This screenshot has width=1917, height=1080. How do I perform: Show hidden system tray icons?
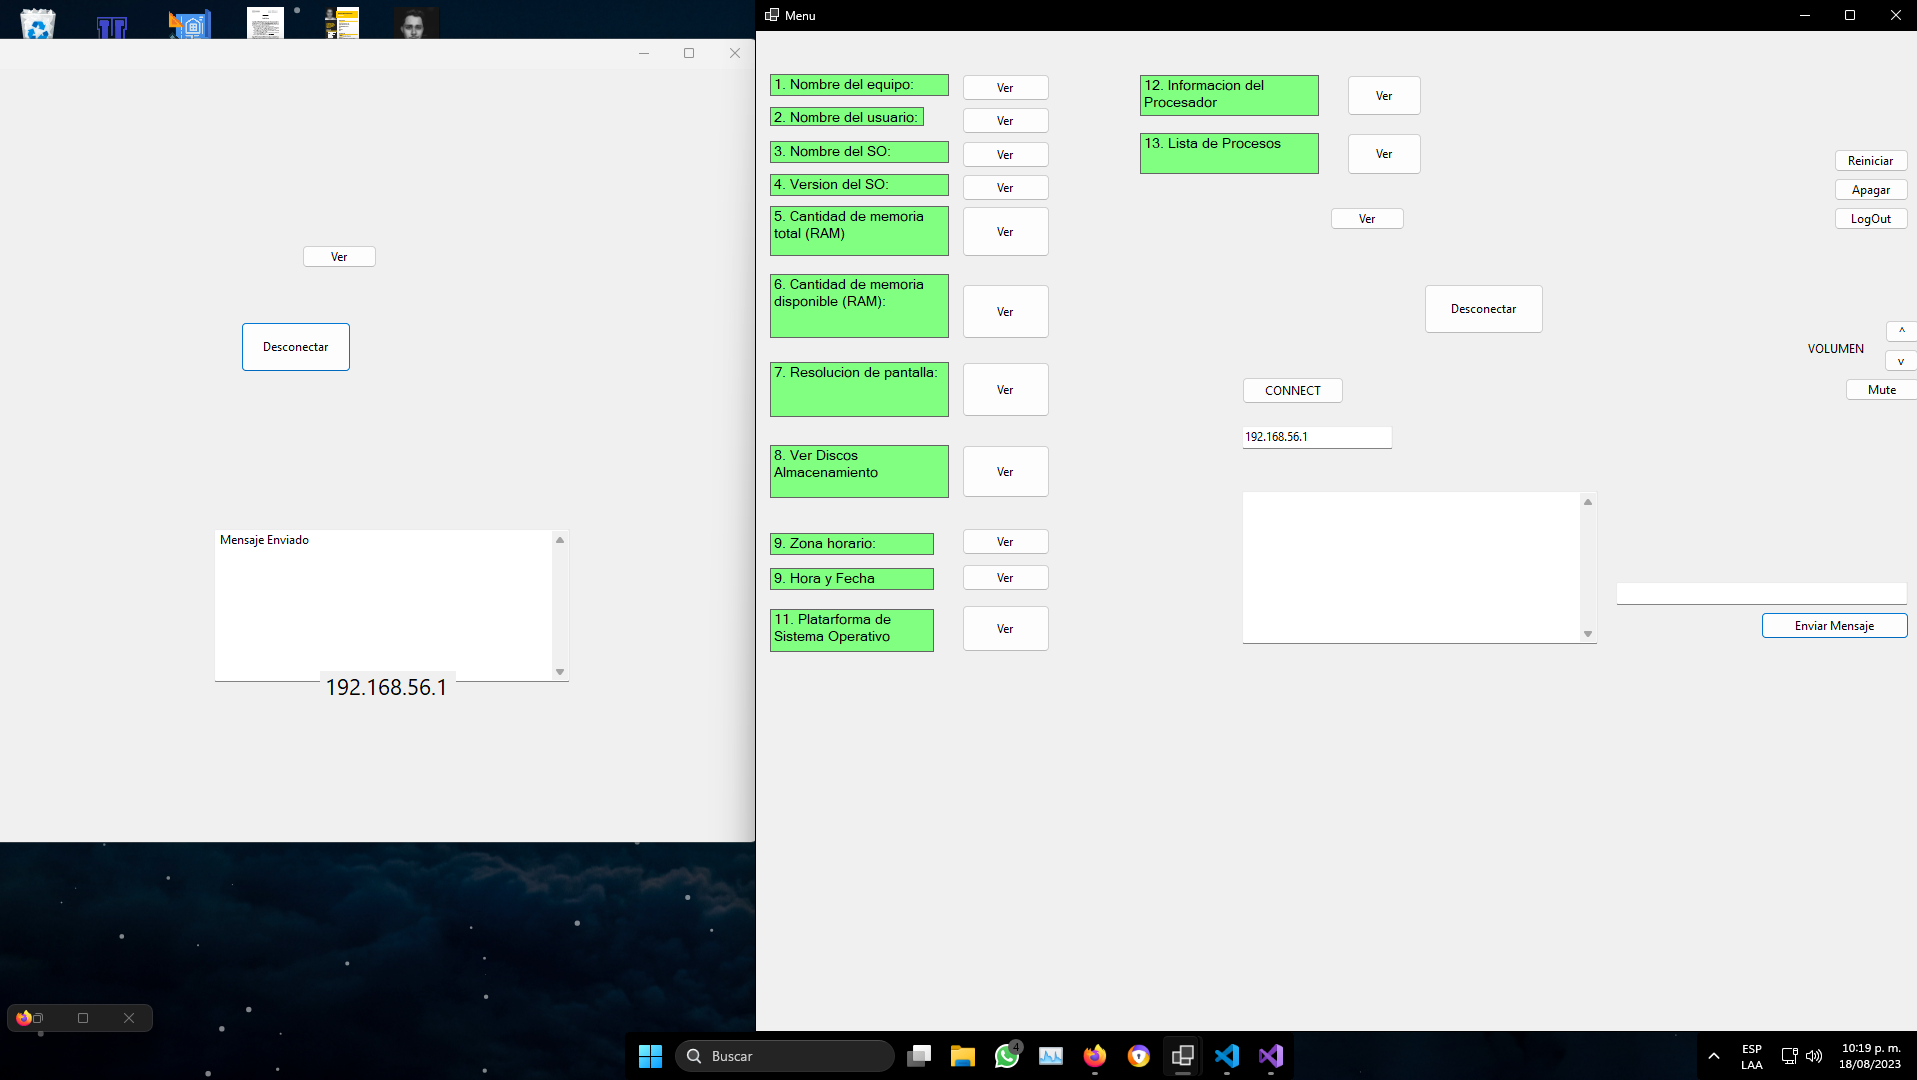point(1714,1056)
